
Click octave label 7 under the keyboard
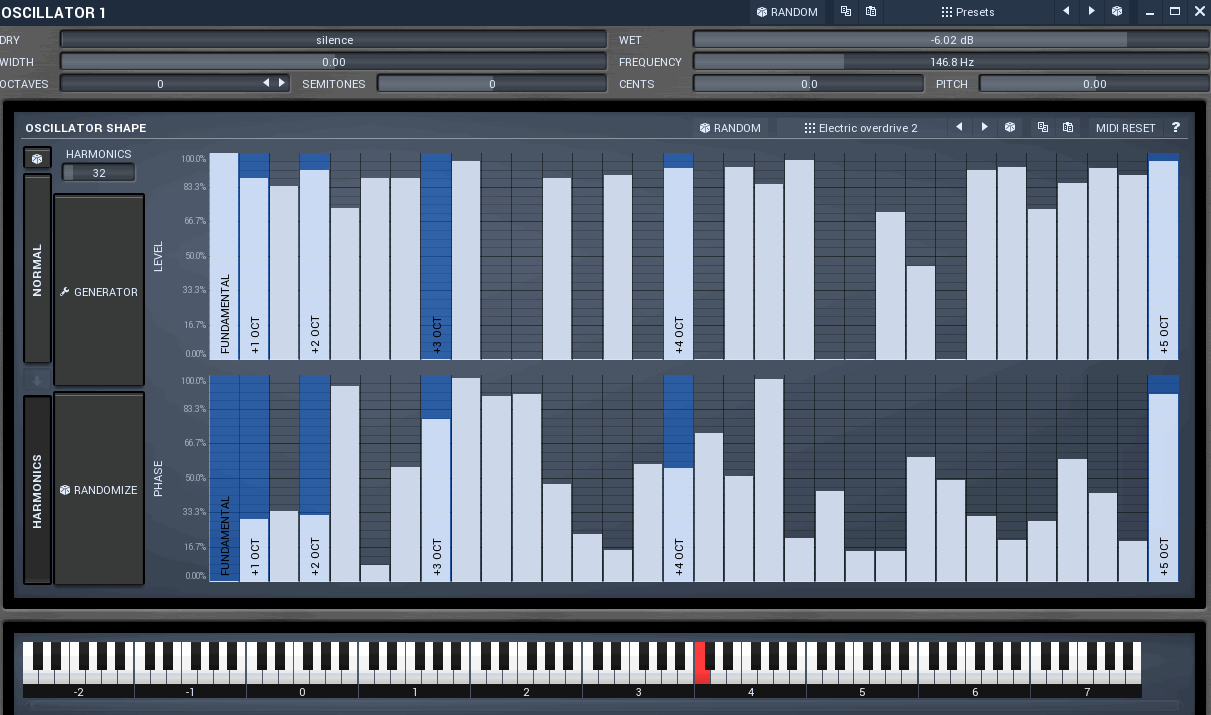tap(1086, 691)
